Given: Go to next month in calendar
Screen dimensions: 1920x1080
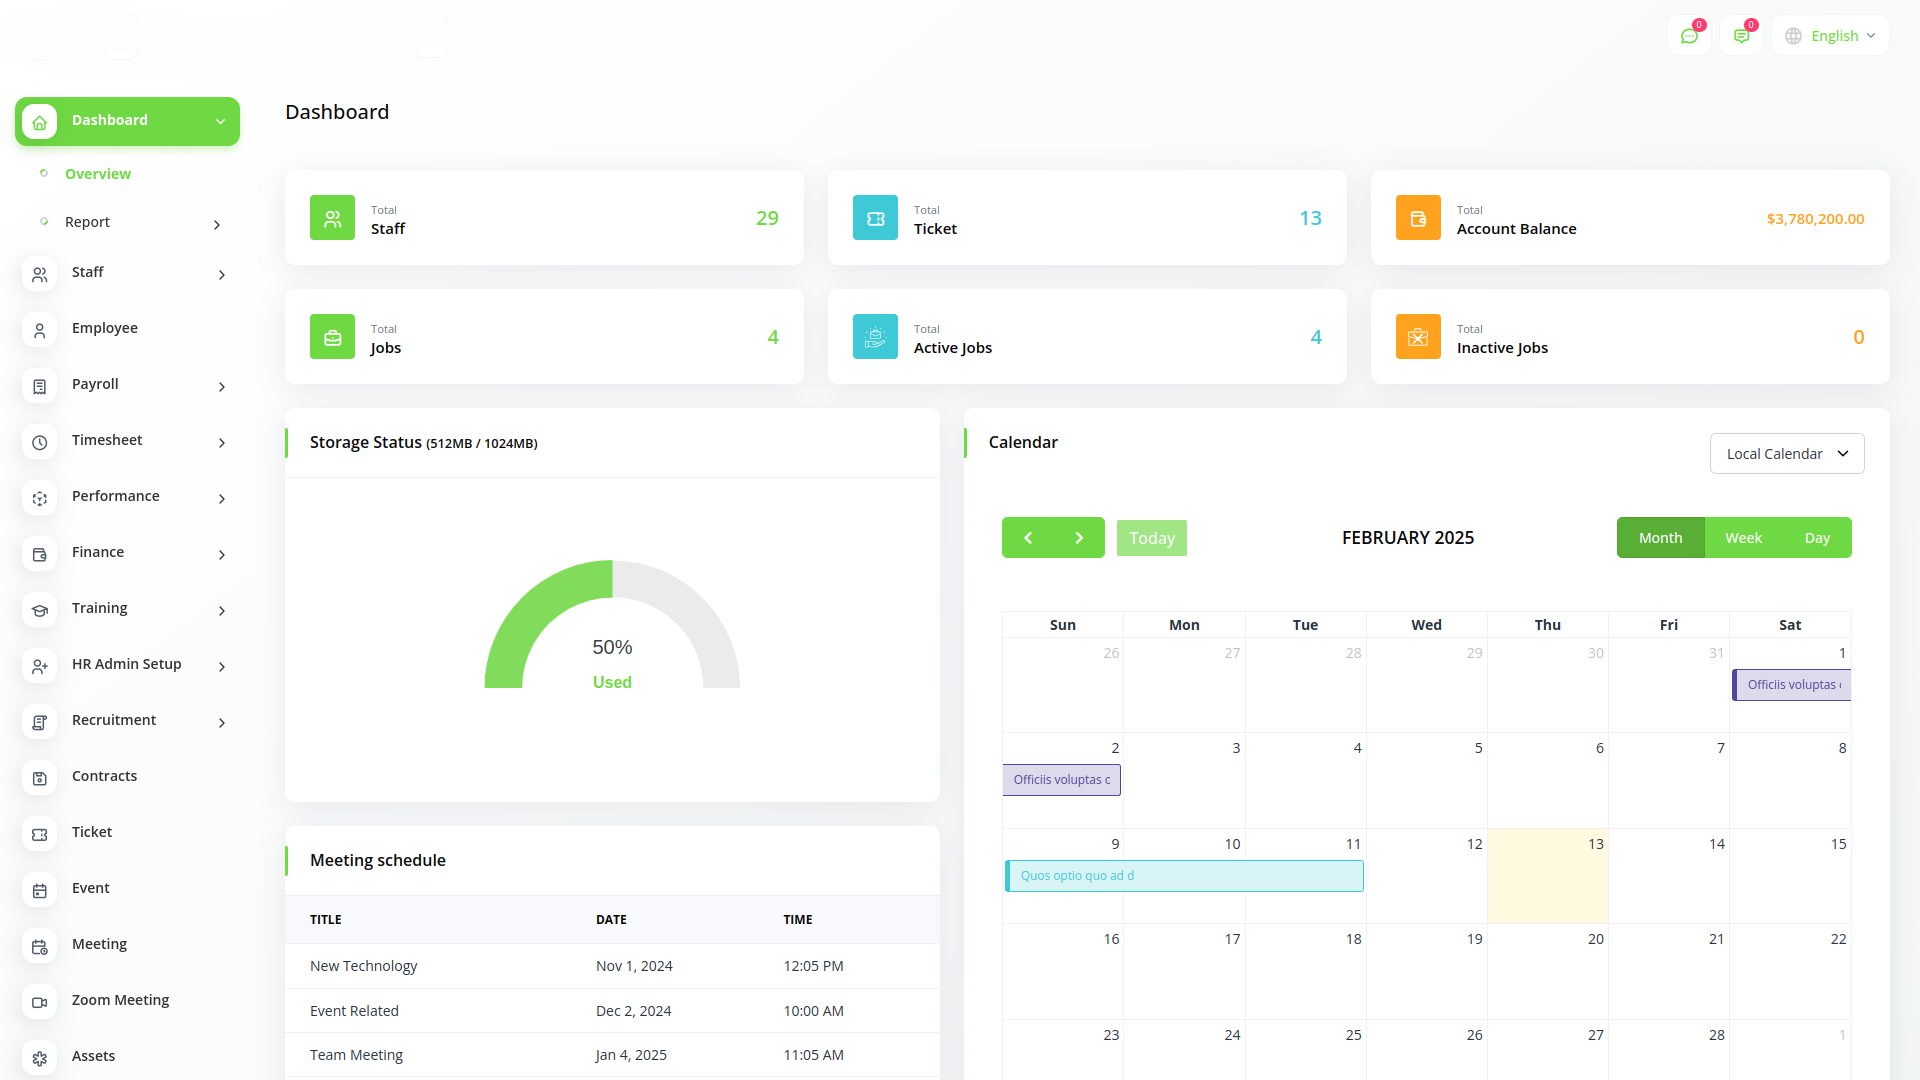Looking at the screenshot, I should pyautogui.click(x=1079, y=538).
